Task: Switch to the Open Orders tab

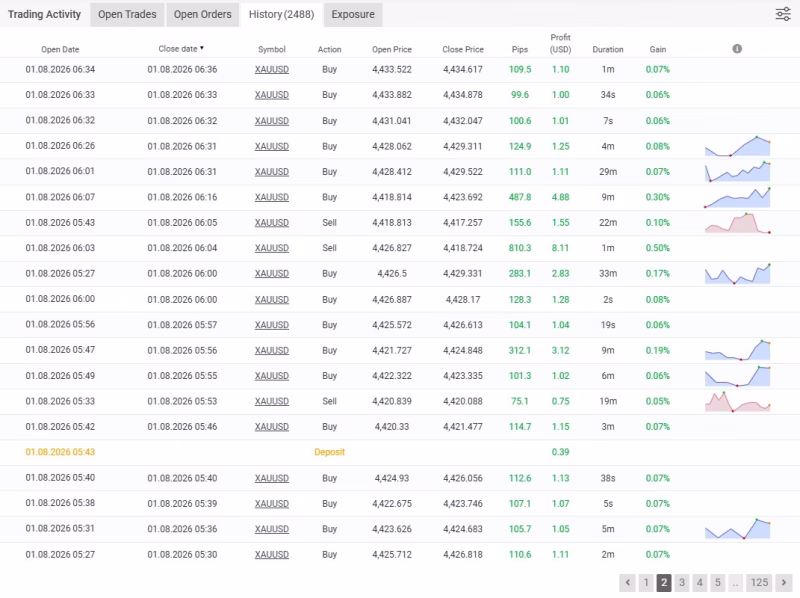Action: (x=202, y=14)
